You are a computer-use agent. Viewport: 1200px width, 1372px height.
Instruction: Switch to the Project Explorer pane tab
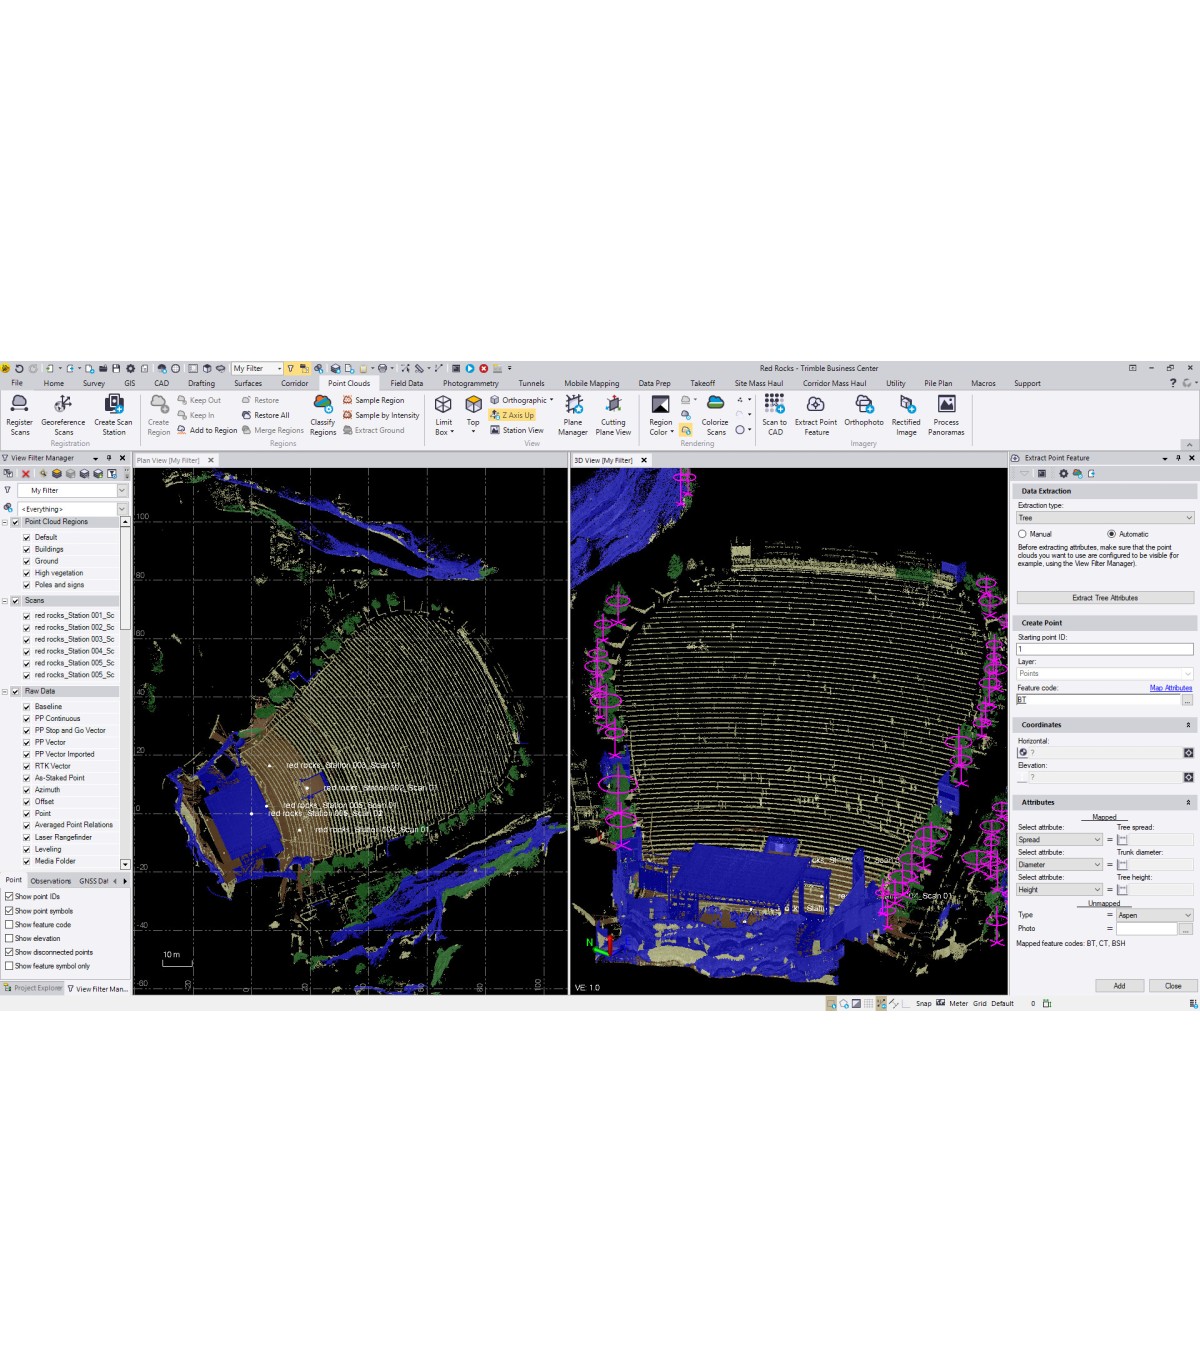pos(33,988)
